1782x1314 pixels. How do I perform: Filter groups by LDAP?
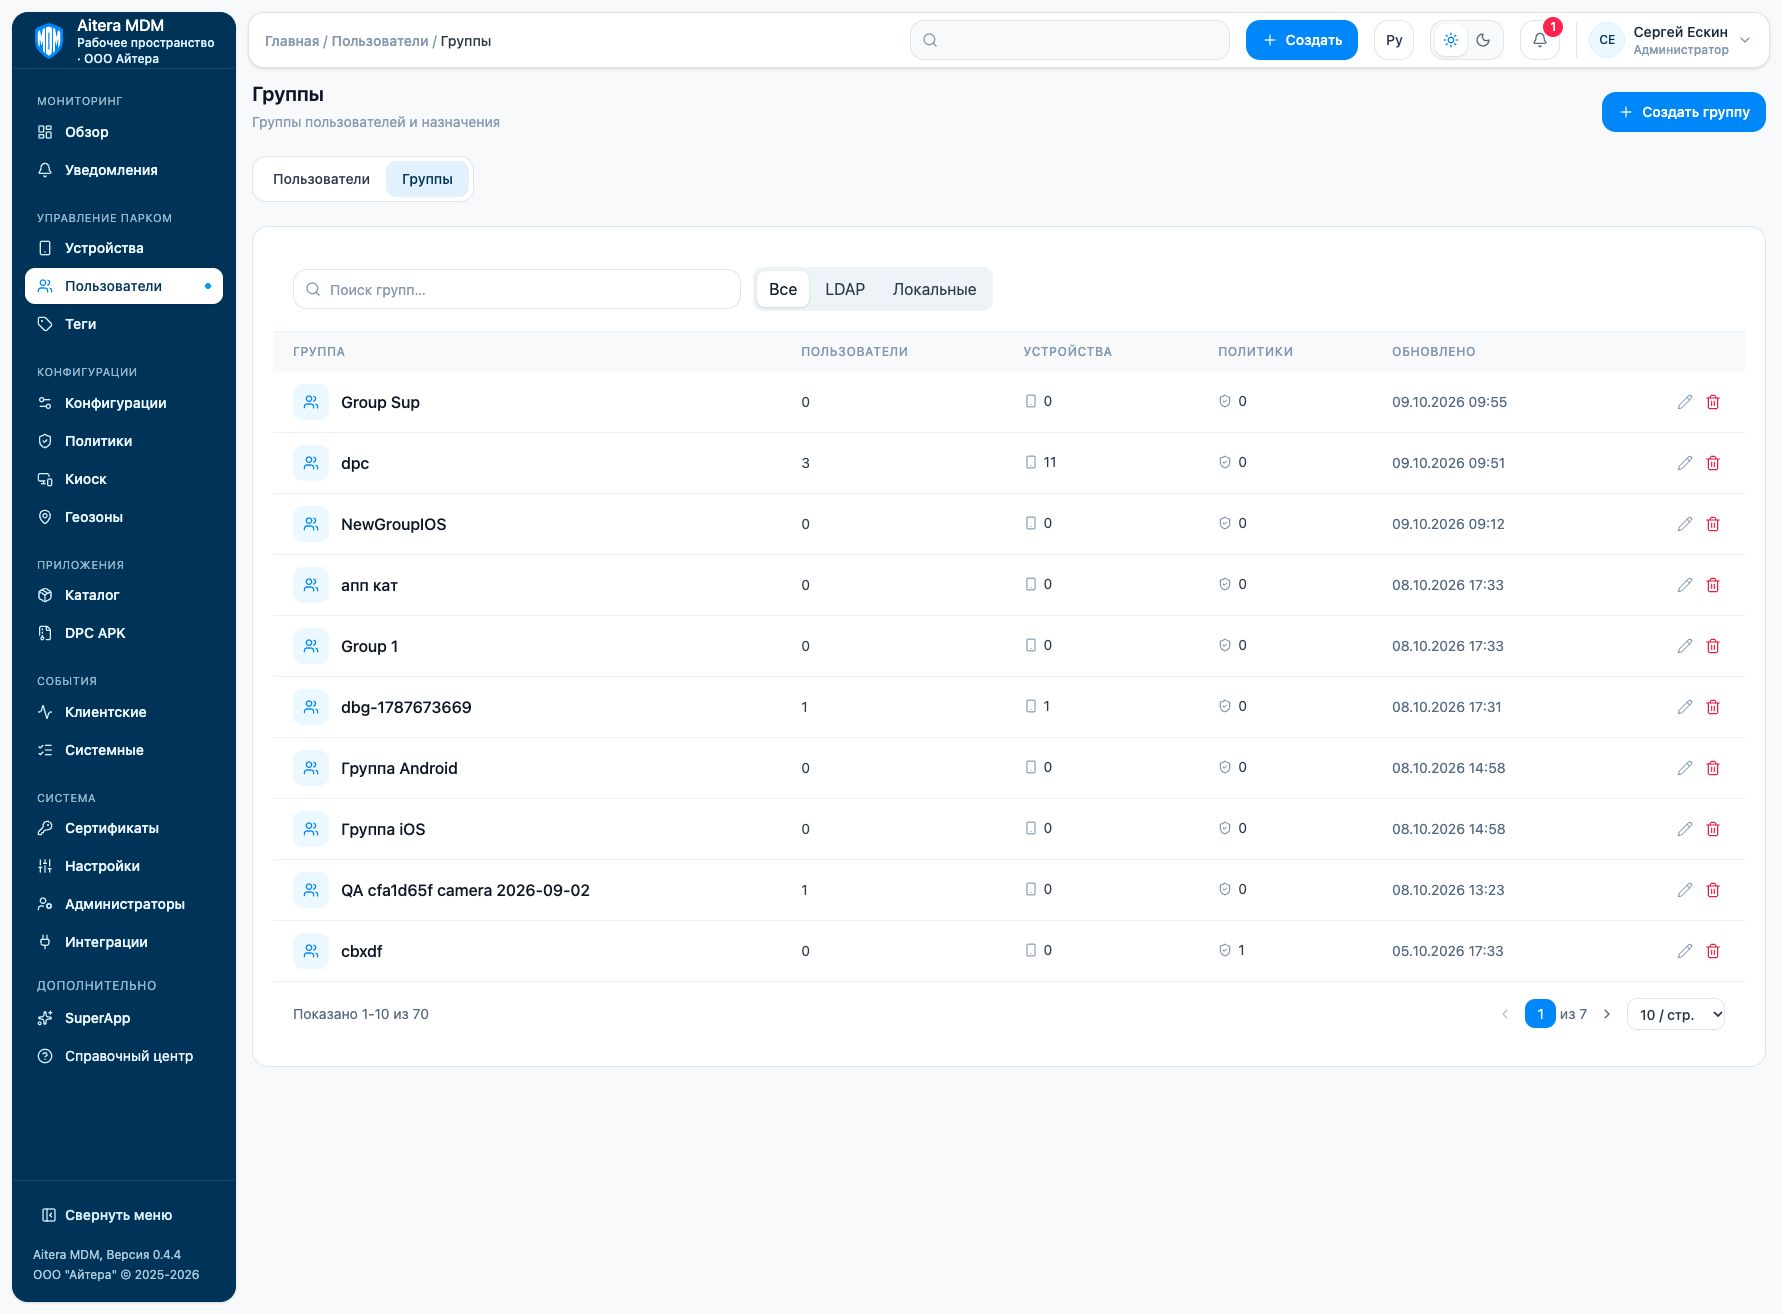point(845,289)
